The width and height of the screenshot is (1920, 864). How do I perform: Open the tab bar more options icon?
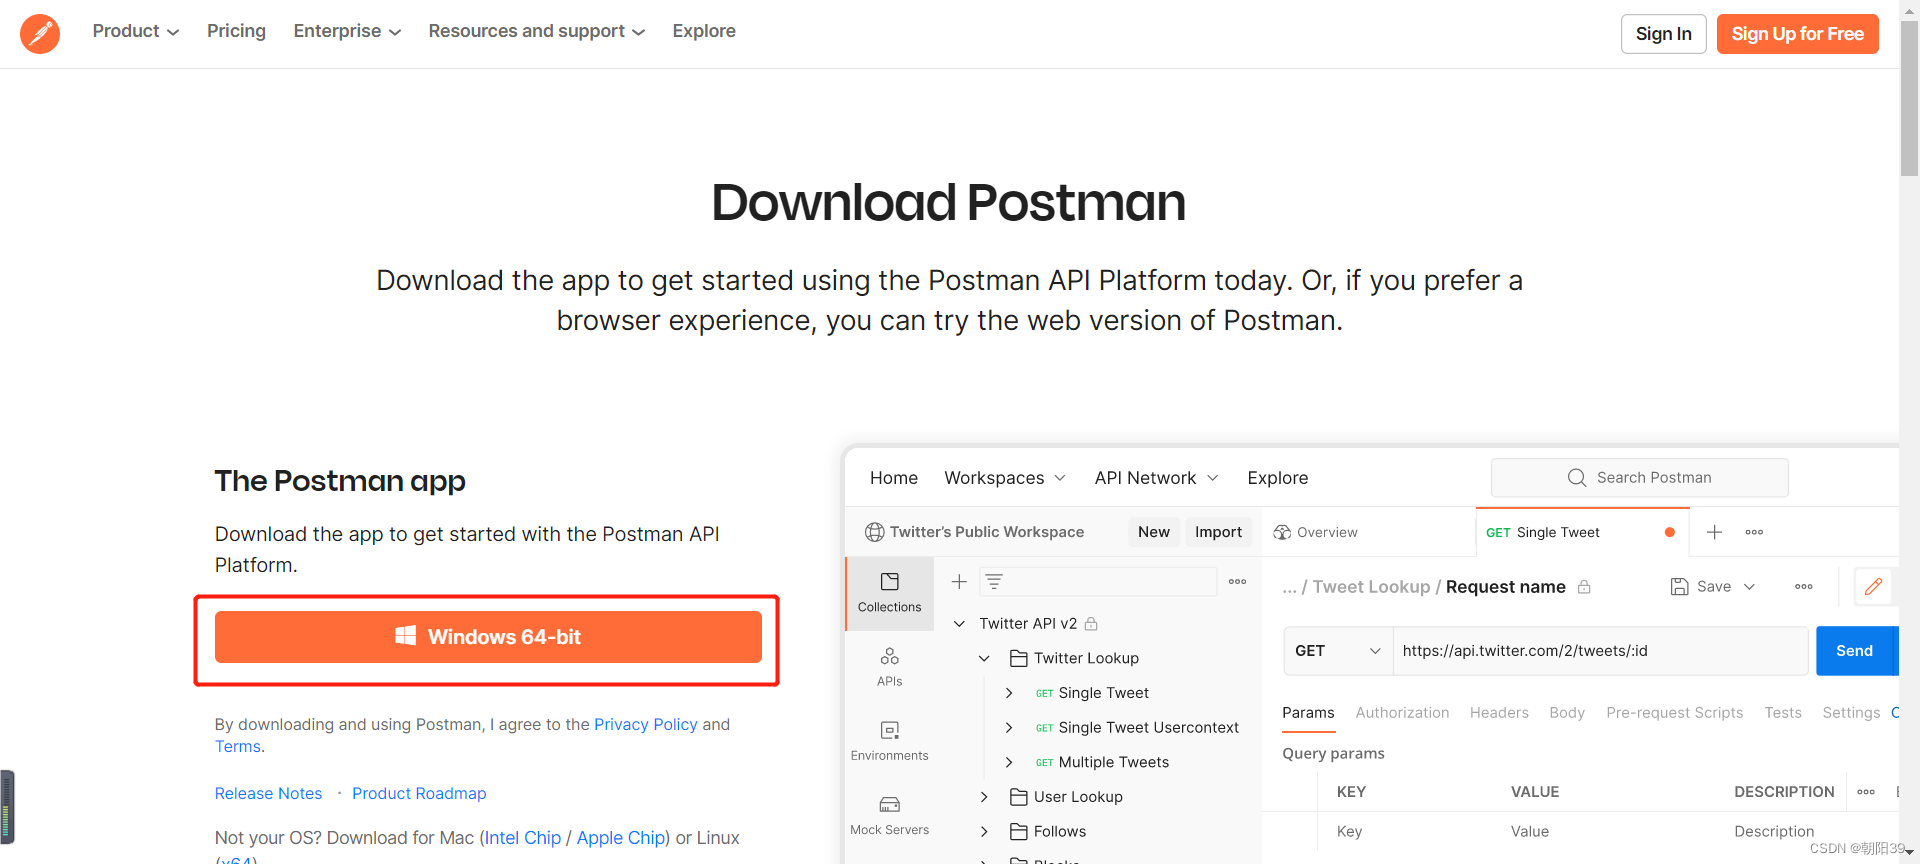(x=1754, y=532)
